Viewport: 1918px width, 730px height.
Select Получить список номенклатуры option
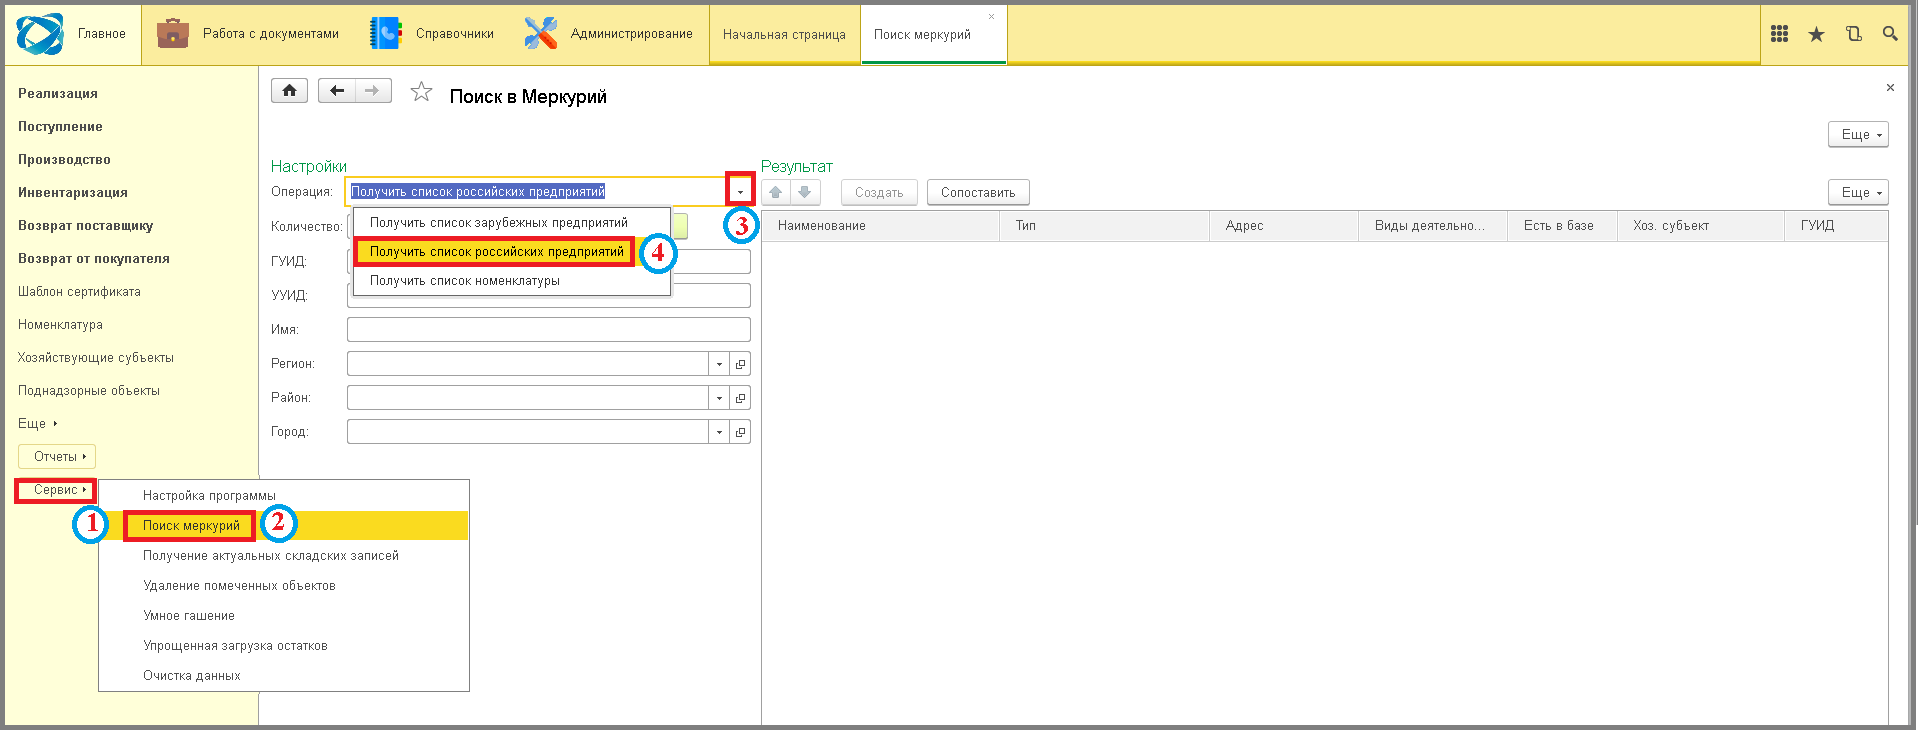coord(512,281)
